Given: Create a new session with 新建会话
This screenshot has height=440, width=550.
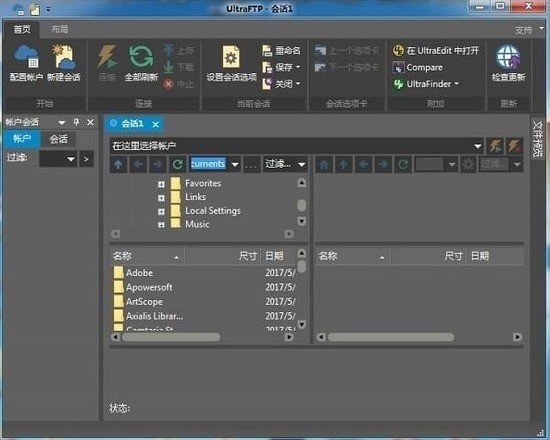Looking at the screenshot, I should coord(63,56).
